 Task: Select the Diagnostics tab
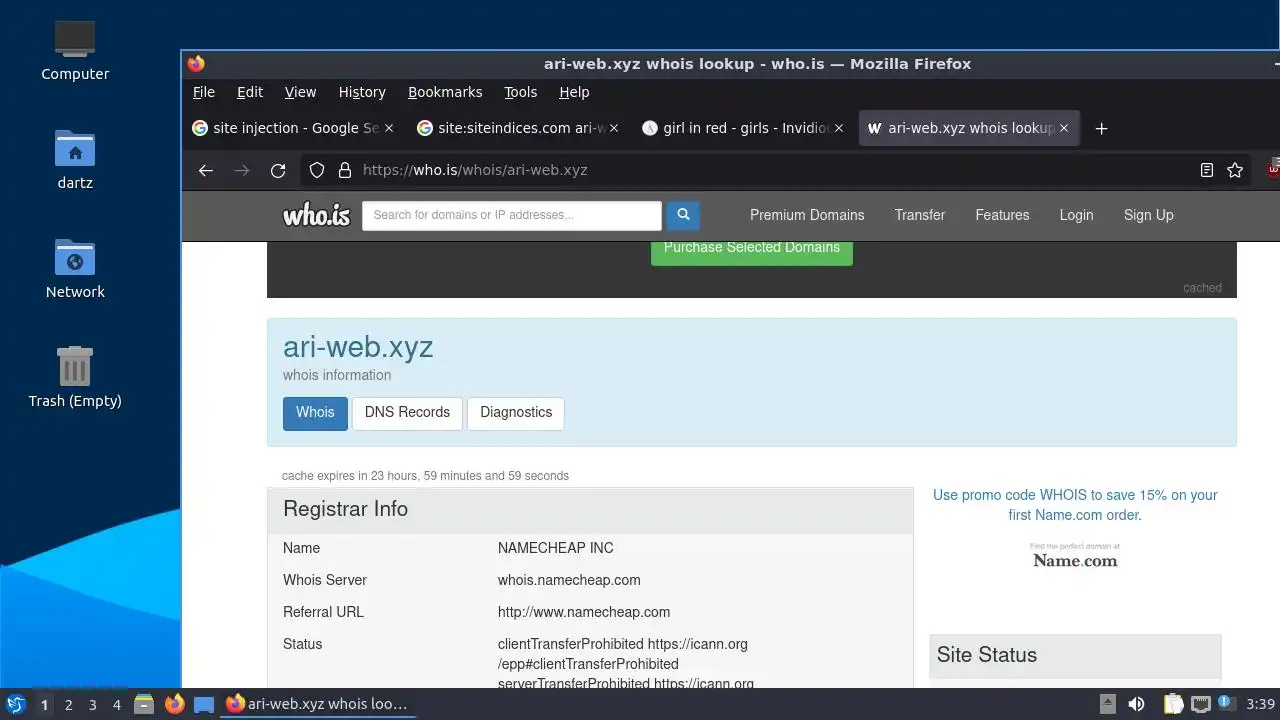point(516,412)
